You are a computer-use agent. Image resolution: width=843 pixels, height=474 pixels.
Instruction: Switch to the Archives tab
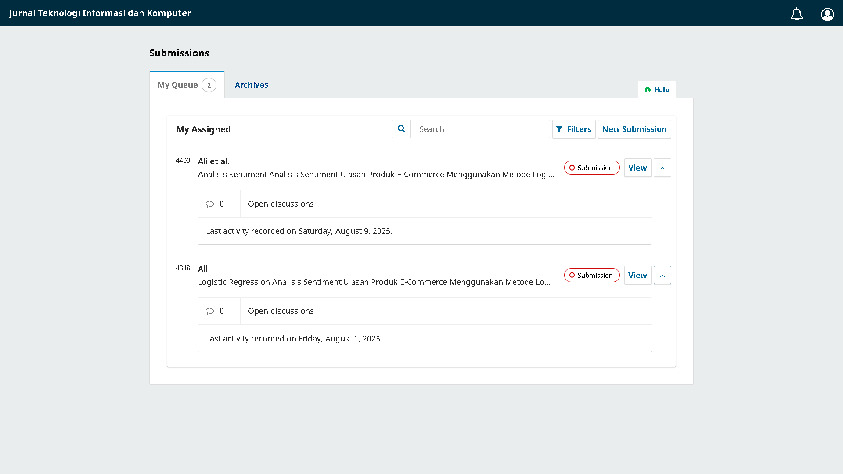click(251, 85)
